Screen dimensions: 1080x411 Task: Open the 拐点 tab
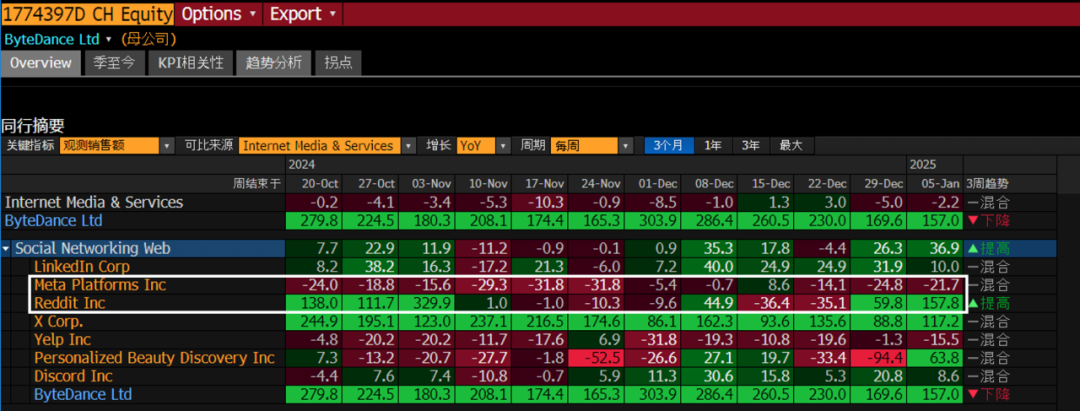coord(338,63)
